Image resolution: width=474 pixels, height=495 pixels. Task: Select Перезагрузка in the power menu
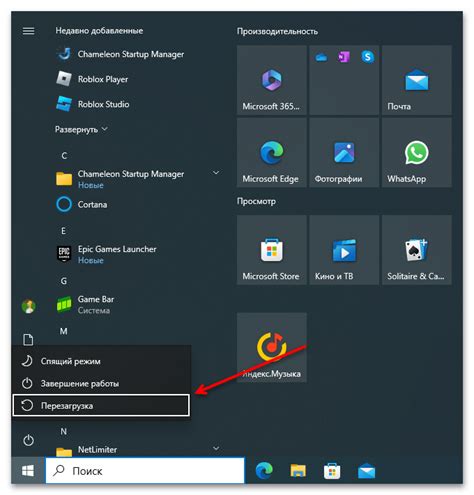(101, 405)
